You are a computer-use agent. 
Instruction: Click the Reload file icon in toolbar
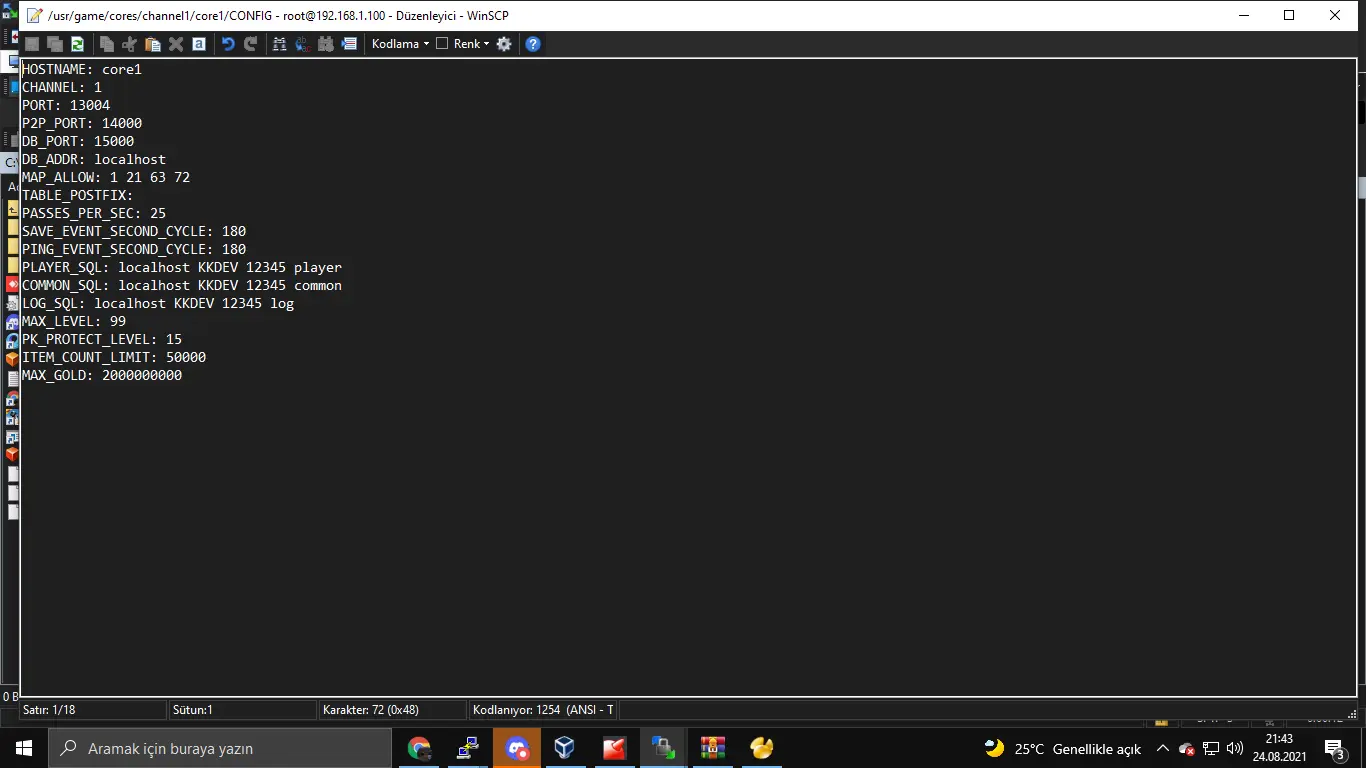tap(76, 44)
